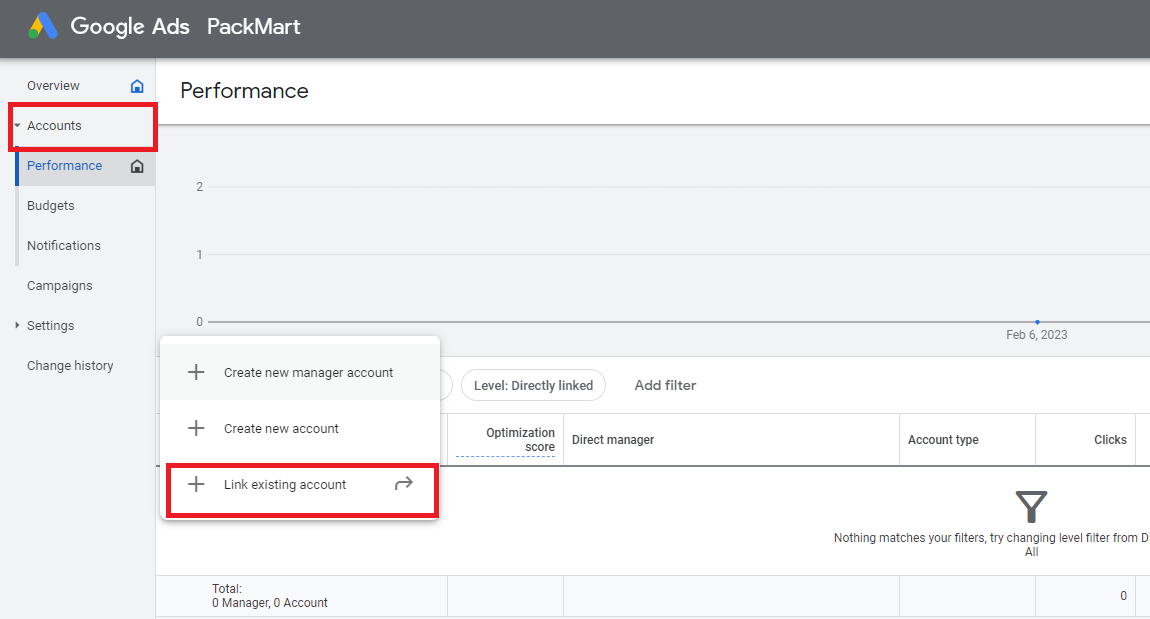This screenshot has height=619, width=1150.
Task: Click Add filter
Action: [x=665, y=385]
